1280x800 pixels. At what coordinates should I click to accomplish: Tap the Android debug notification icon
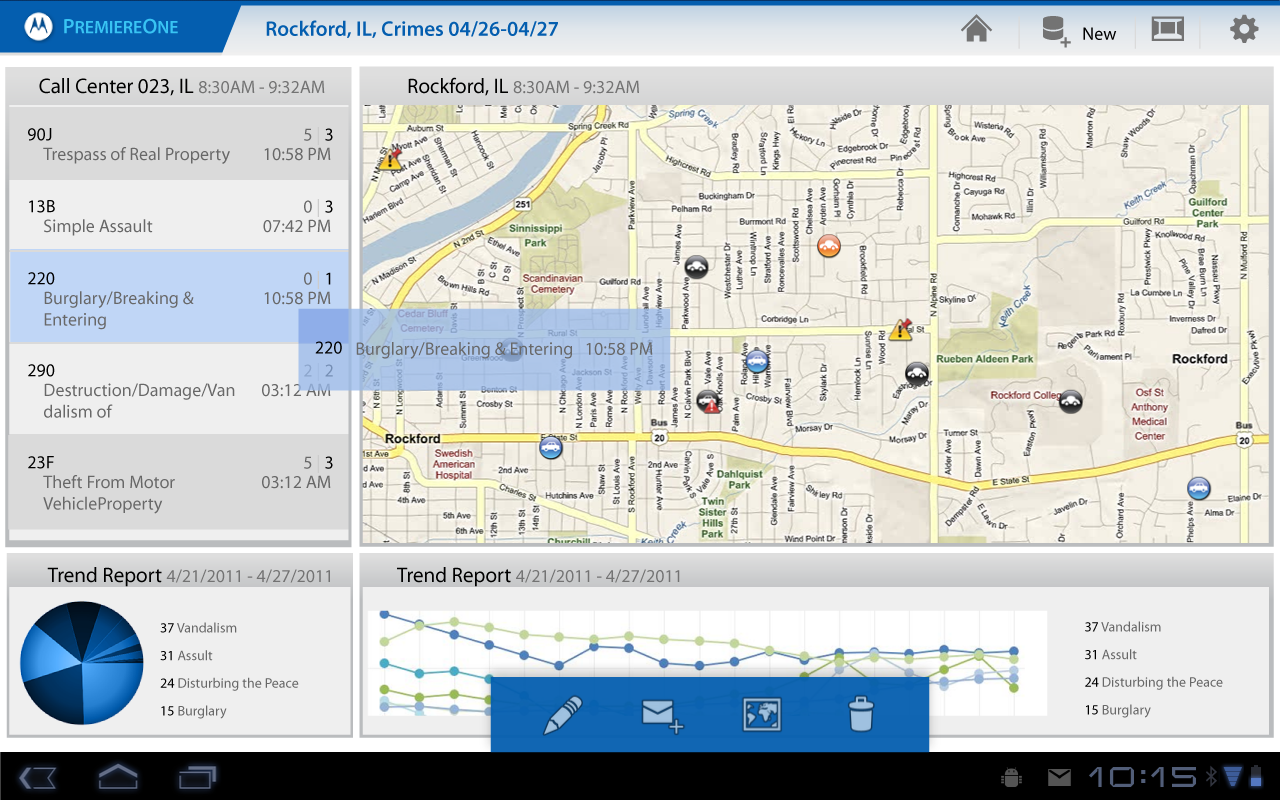pyautogui.click(x=1011, y=777)
